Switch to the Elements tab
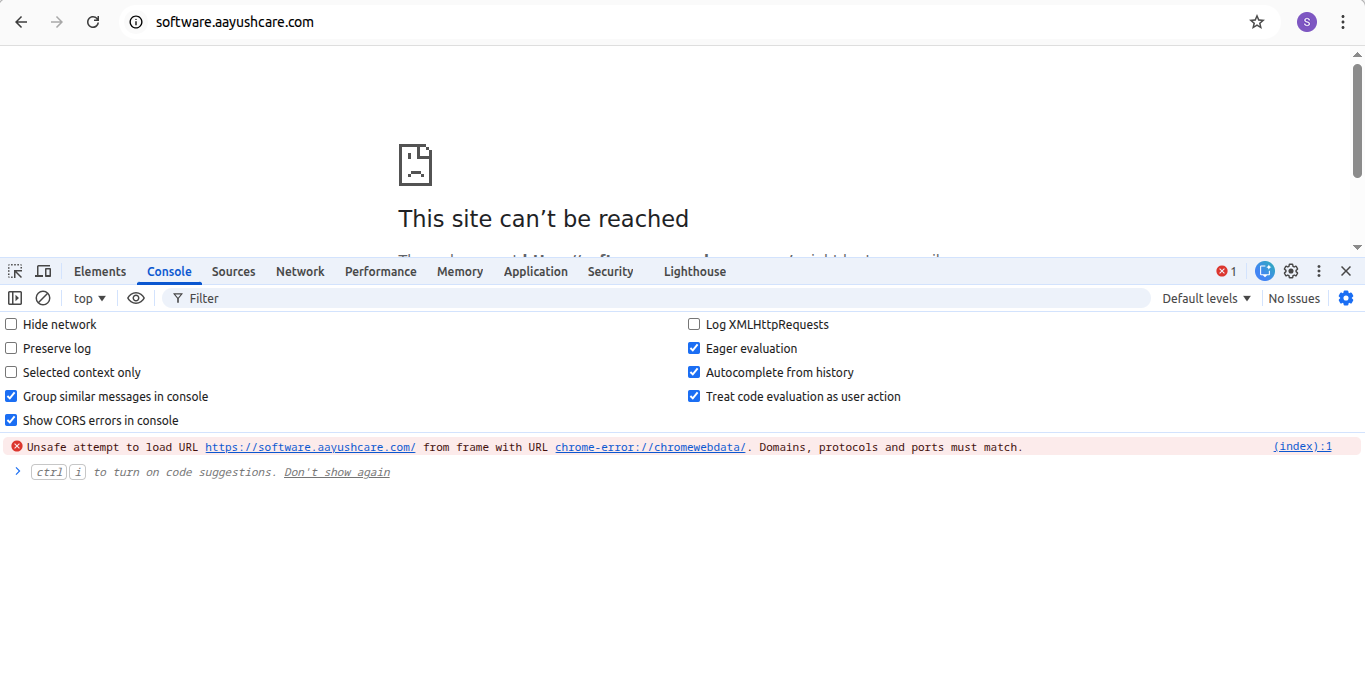The width and height of the screenshot is (1365, 698). pos(100,271)
